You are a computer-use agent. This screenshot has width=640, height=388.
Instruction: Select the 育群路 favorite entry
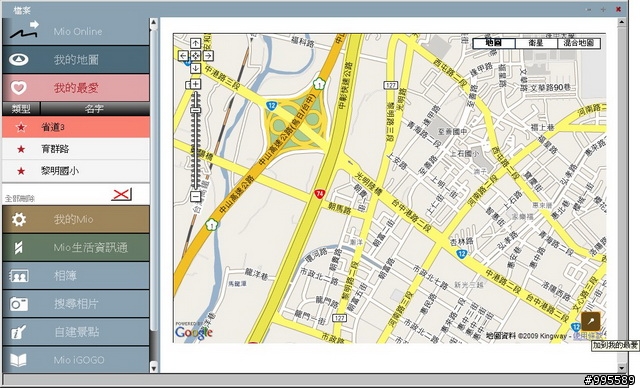point(76,149)
